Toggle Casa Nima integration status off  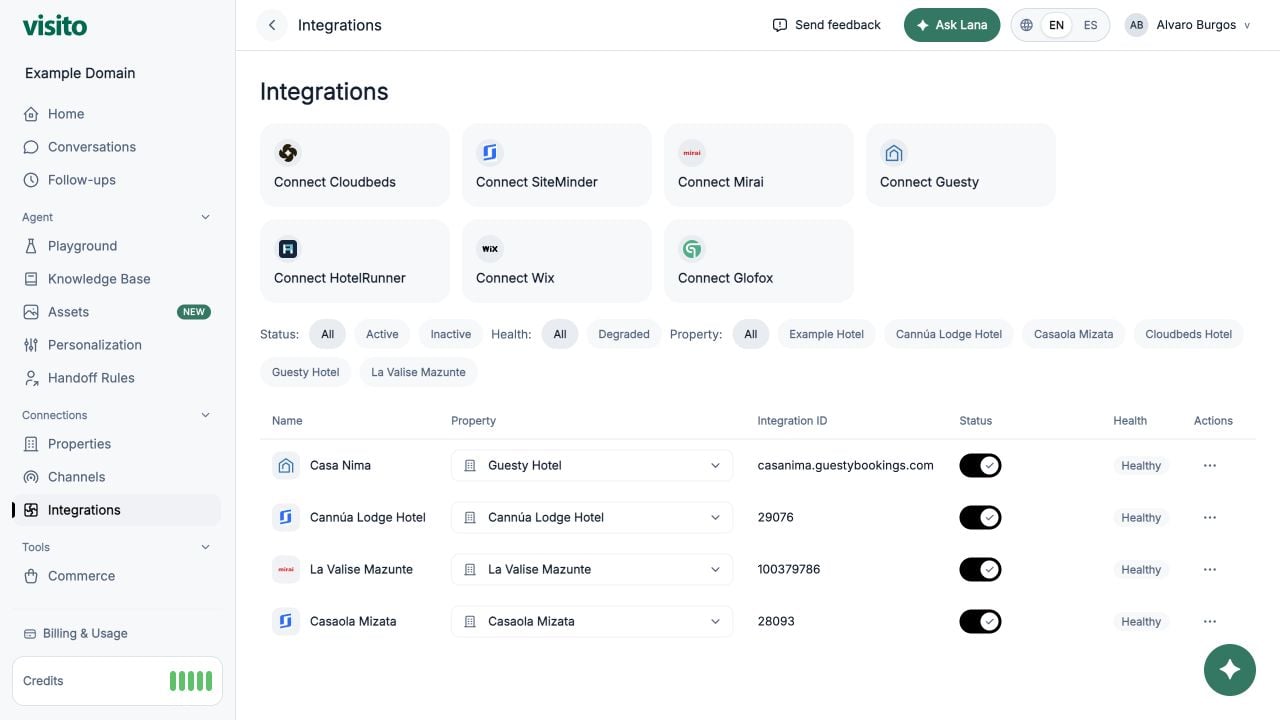coord(980,465)
